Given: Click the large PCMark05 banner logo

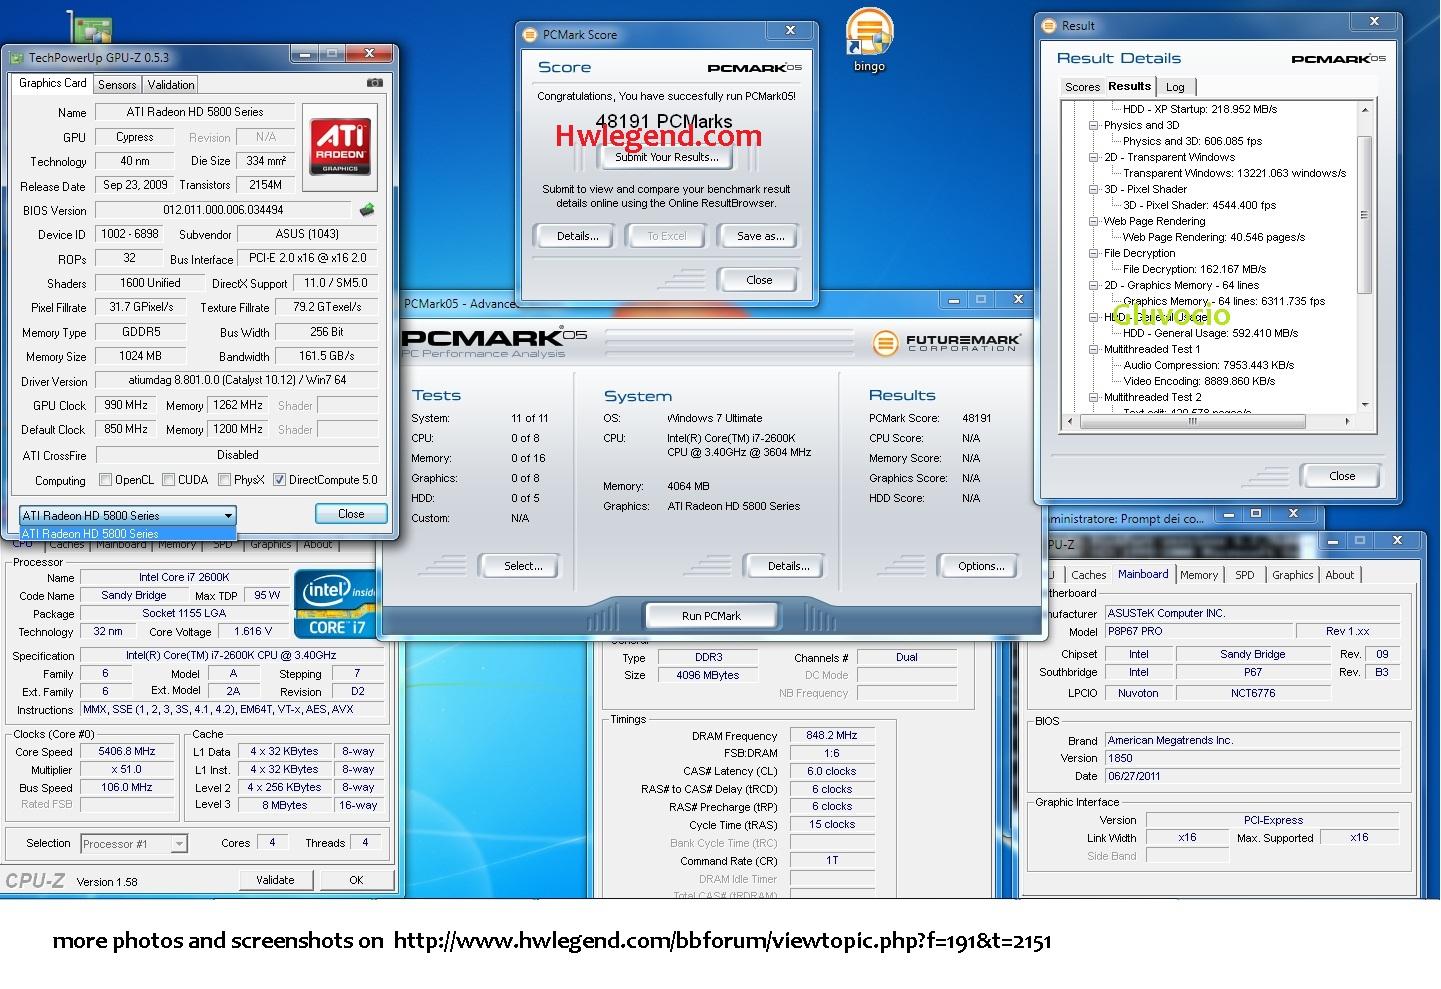Looking at the screenshot, I should [x=495, y=340].
